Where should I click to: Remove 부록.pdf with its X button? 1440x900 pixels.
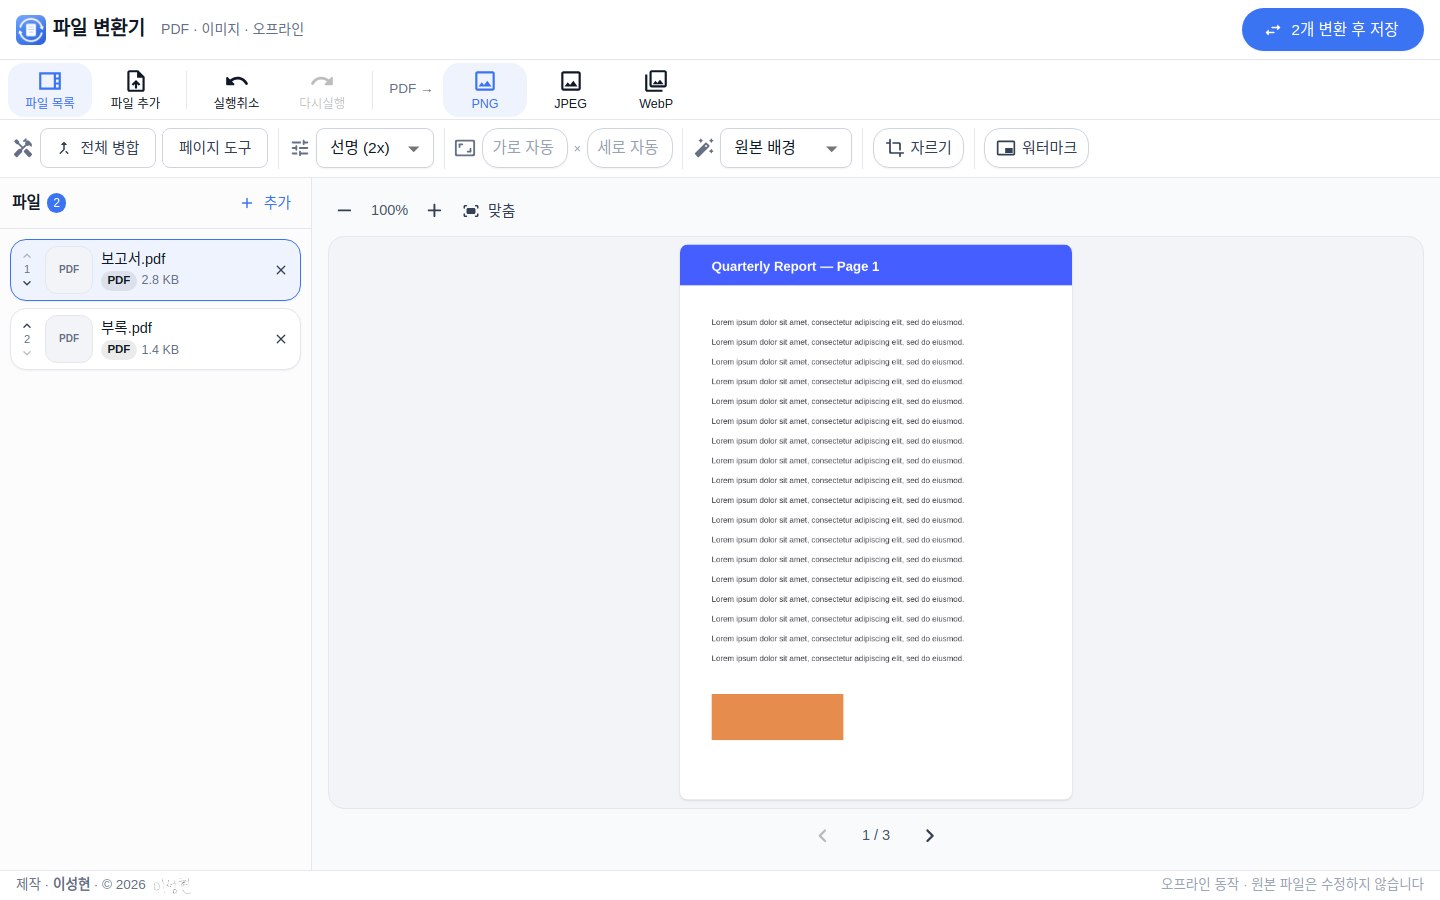pyautogui.click(x=281, y=339)
